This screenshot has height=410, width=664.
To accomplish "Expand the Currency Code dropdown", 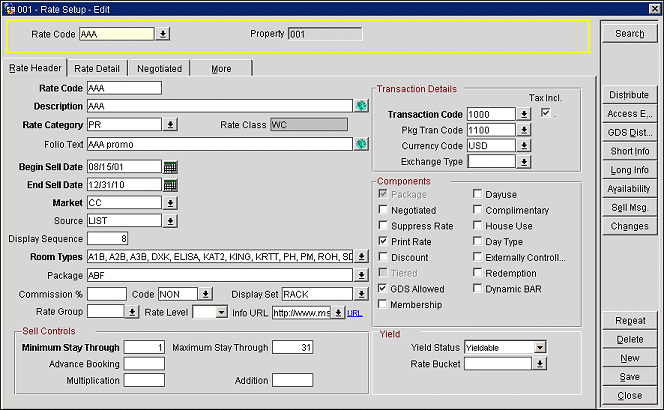I will (x=524, y=146).
